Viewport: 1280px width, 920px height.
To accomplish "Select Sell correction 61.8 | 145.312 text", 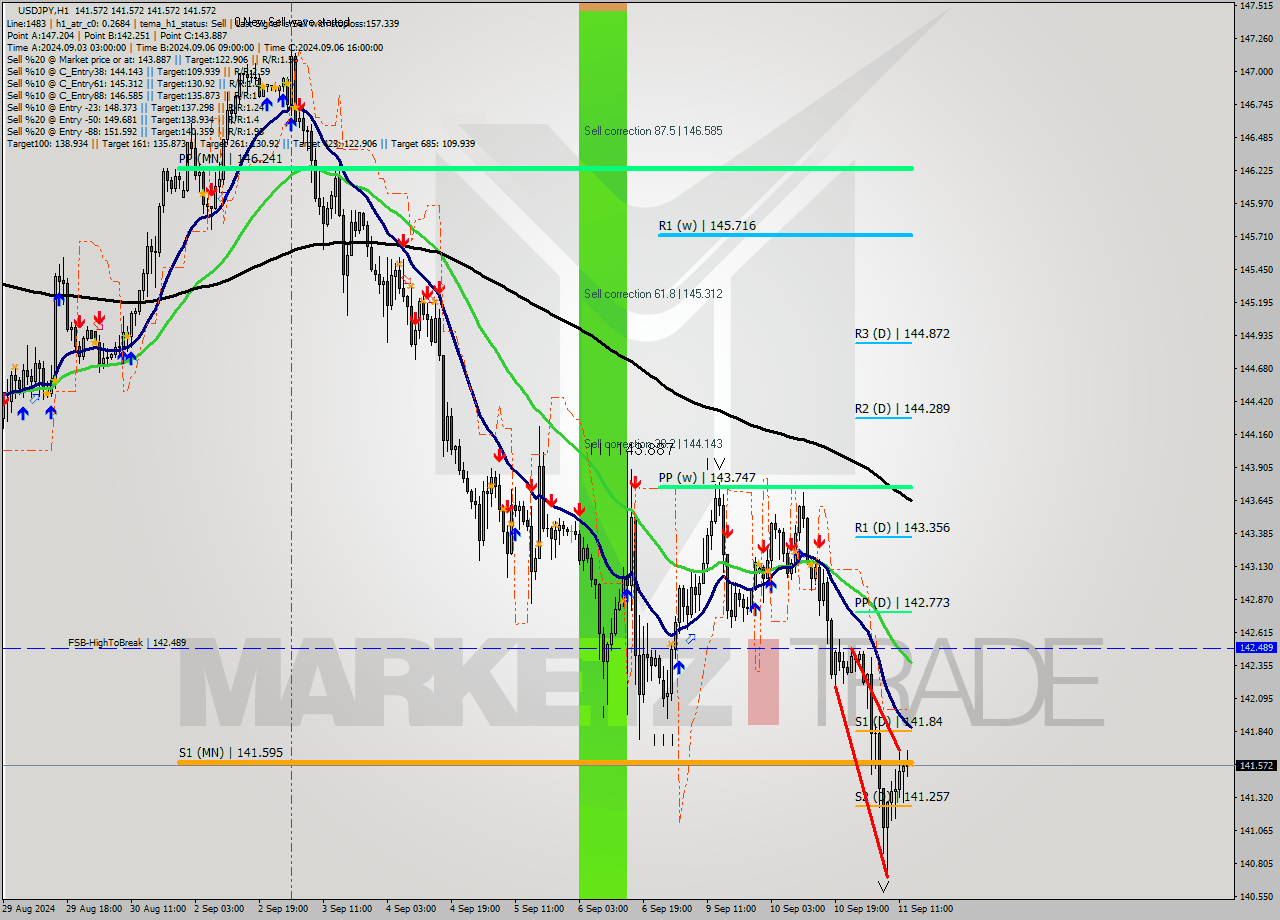I will point(653,294).
